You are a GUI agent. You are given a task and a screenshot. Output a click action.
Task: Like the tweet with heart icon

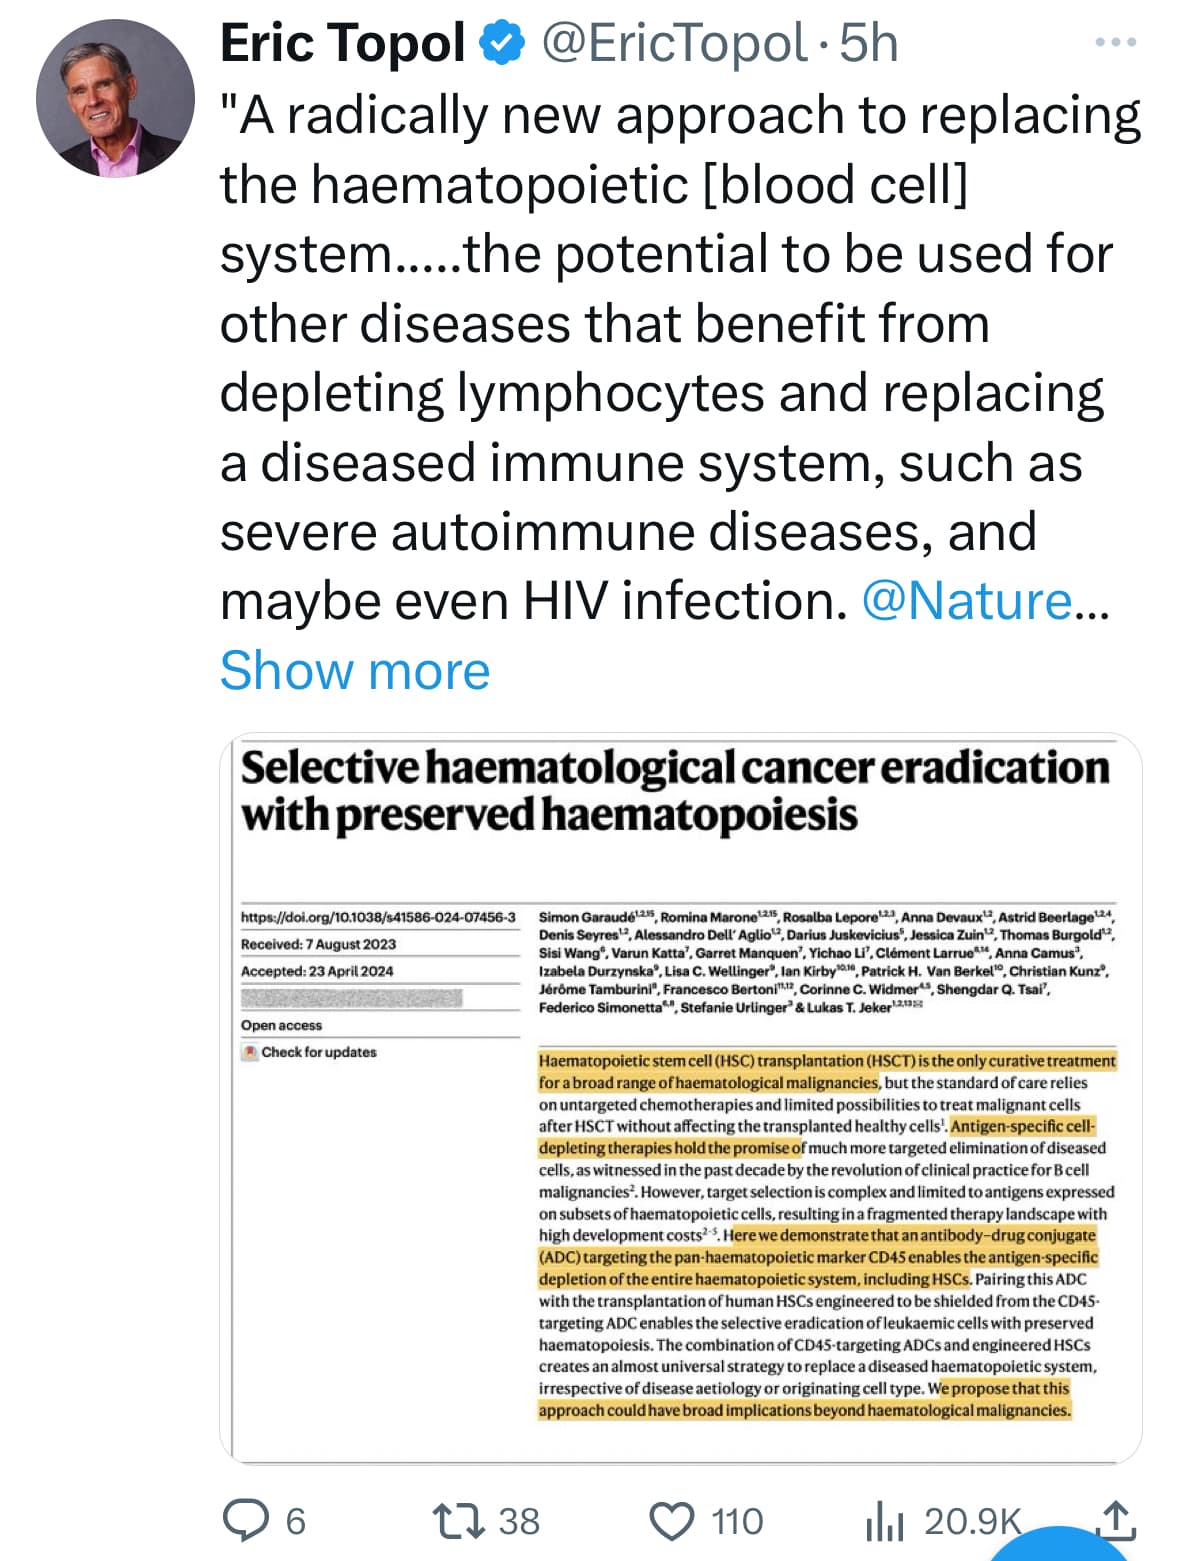(x=672, y=1522)
